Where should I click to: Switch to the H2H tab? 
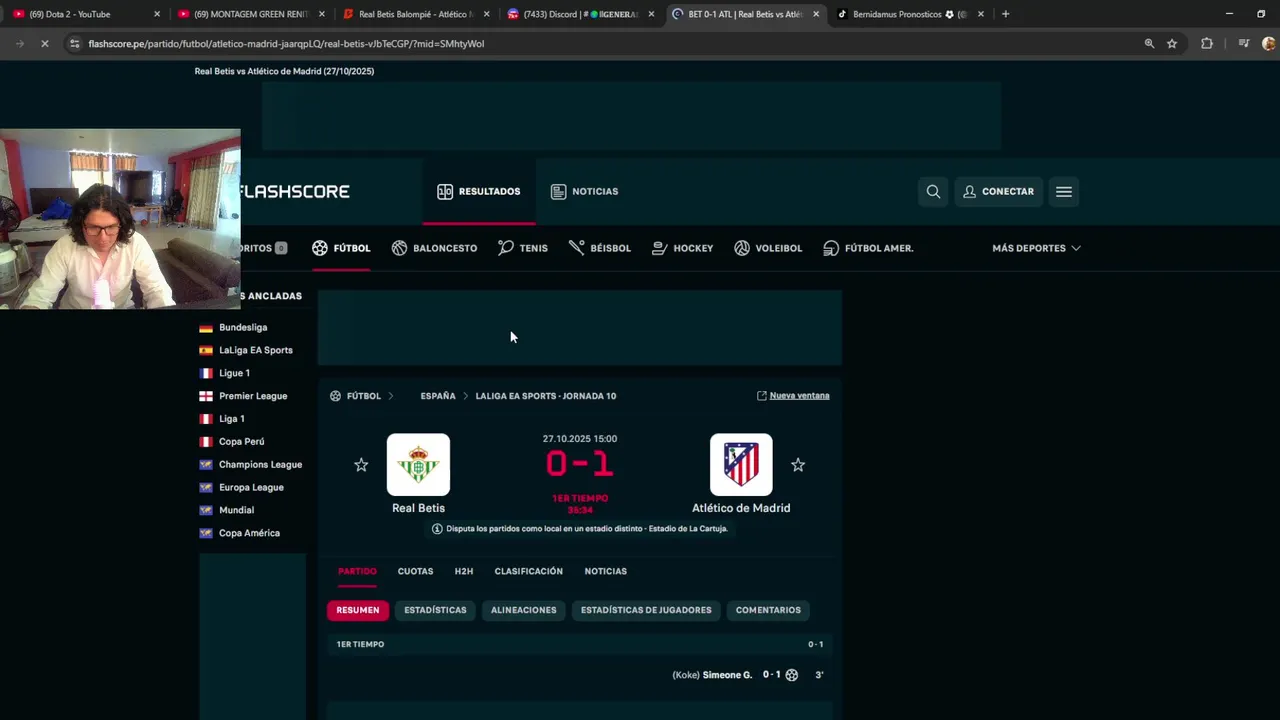pos(464,571)
